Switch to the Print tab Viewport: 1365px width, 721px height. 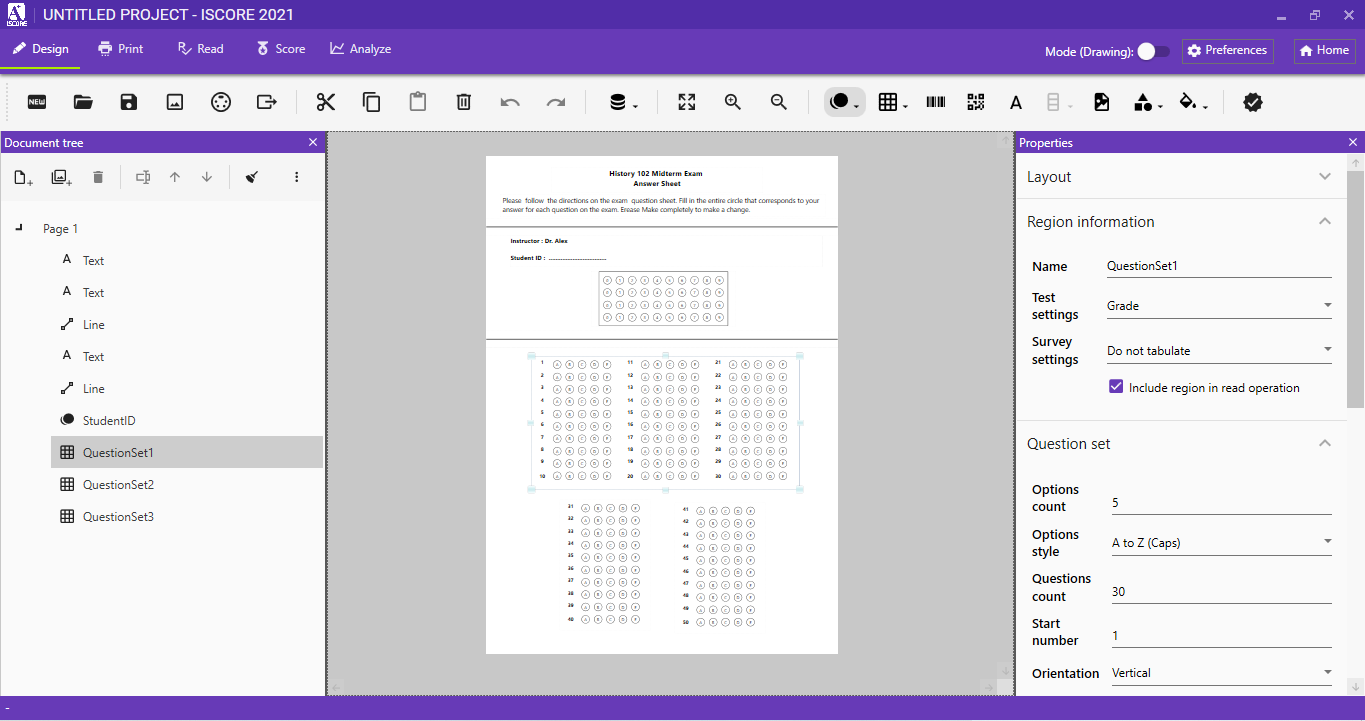pyautogui.click(x=121, y=49)
